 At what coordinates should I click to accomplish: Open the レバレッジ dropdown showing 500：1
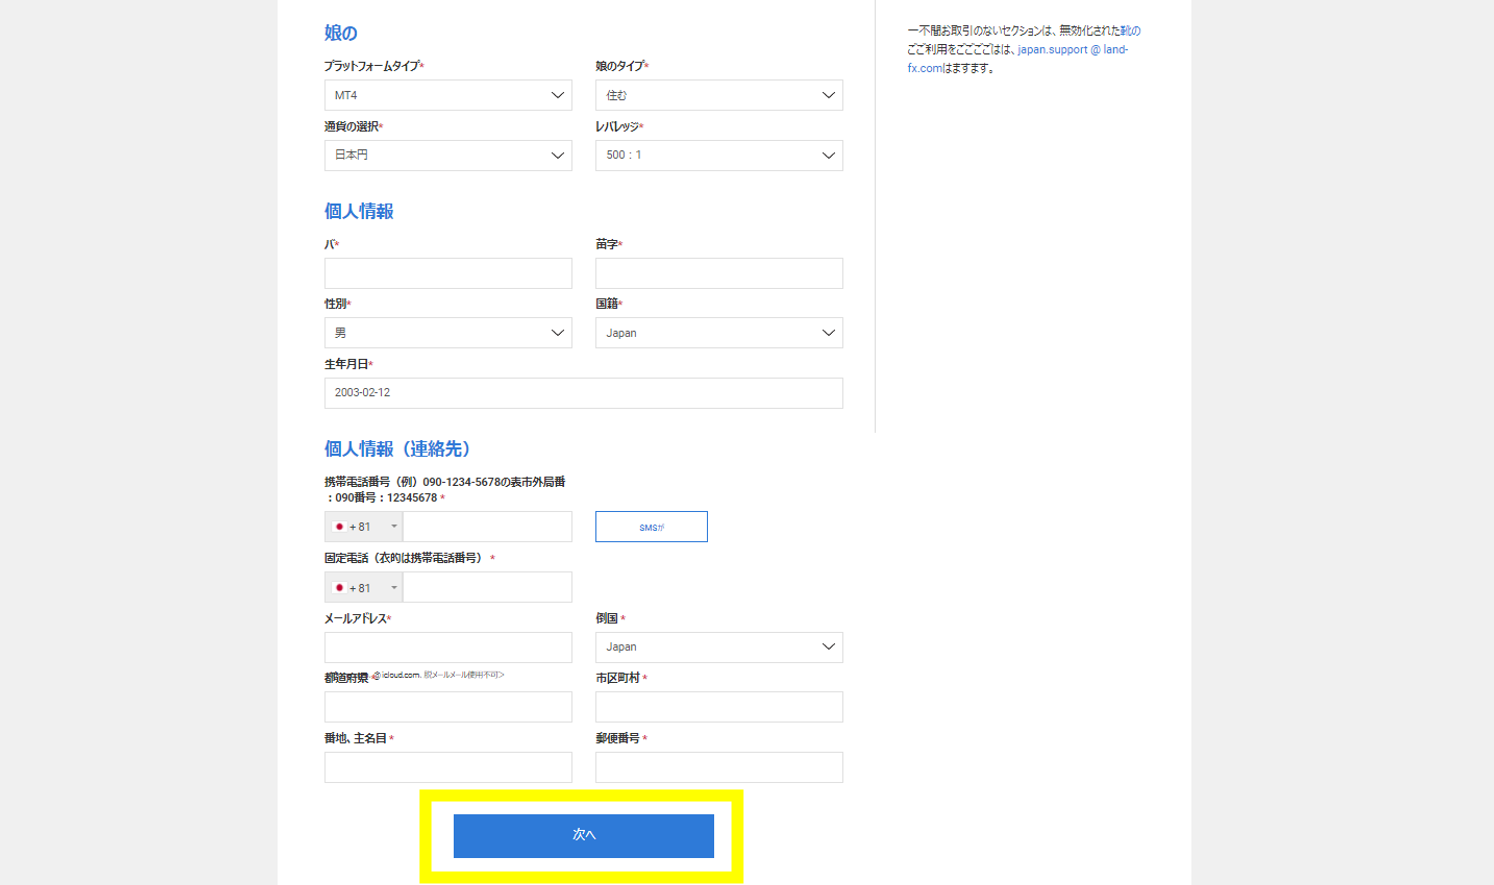(719, 155)
